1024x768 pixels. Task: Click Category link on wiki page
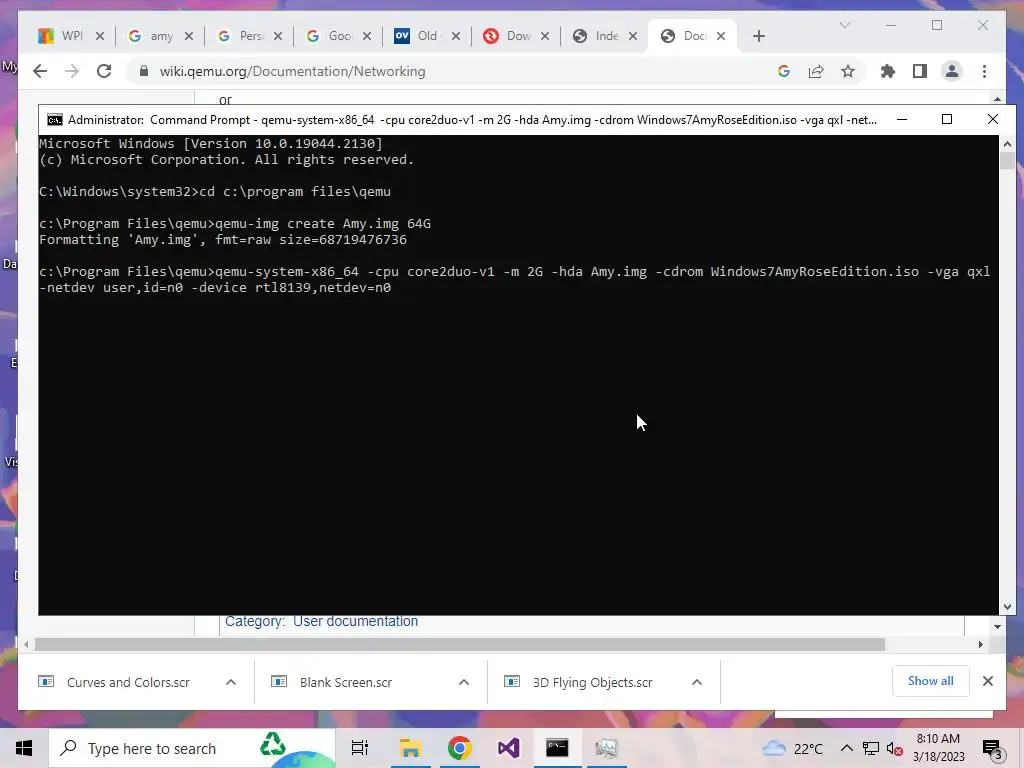[253, 621]
